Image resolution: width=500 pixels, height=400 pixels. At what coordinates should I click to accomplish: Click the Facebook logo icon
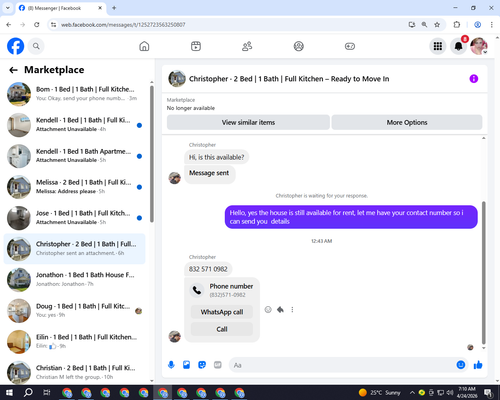16,46
